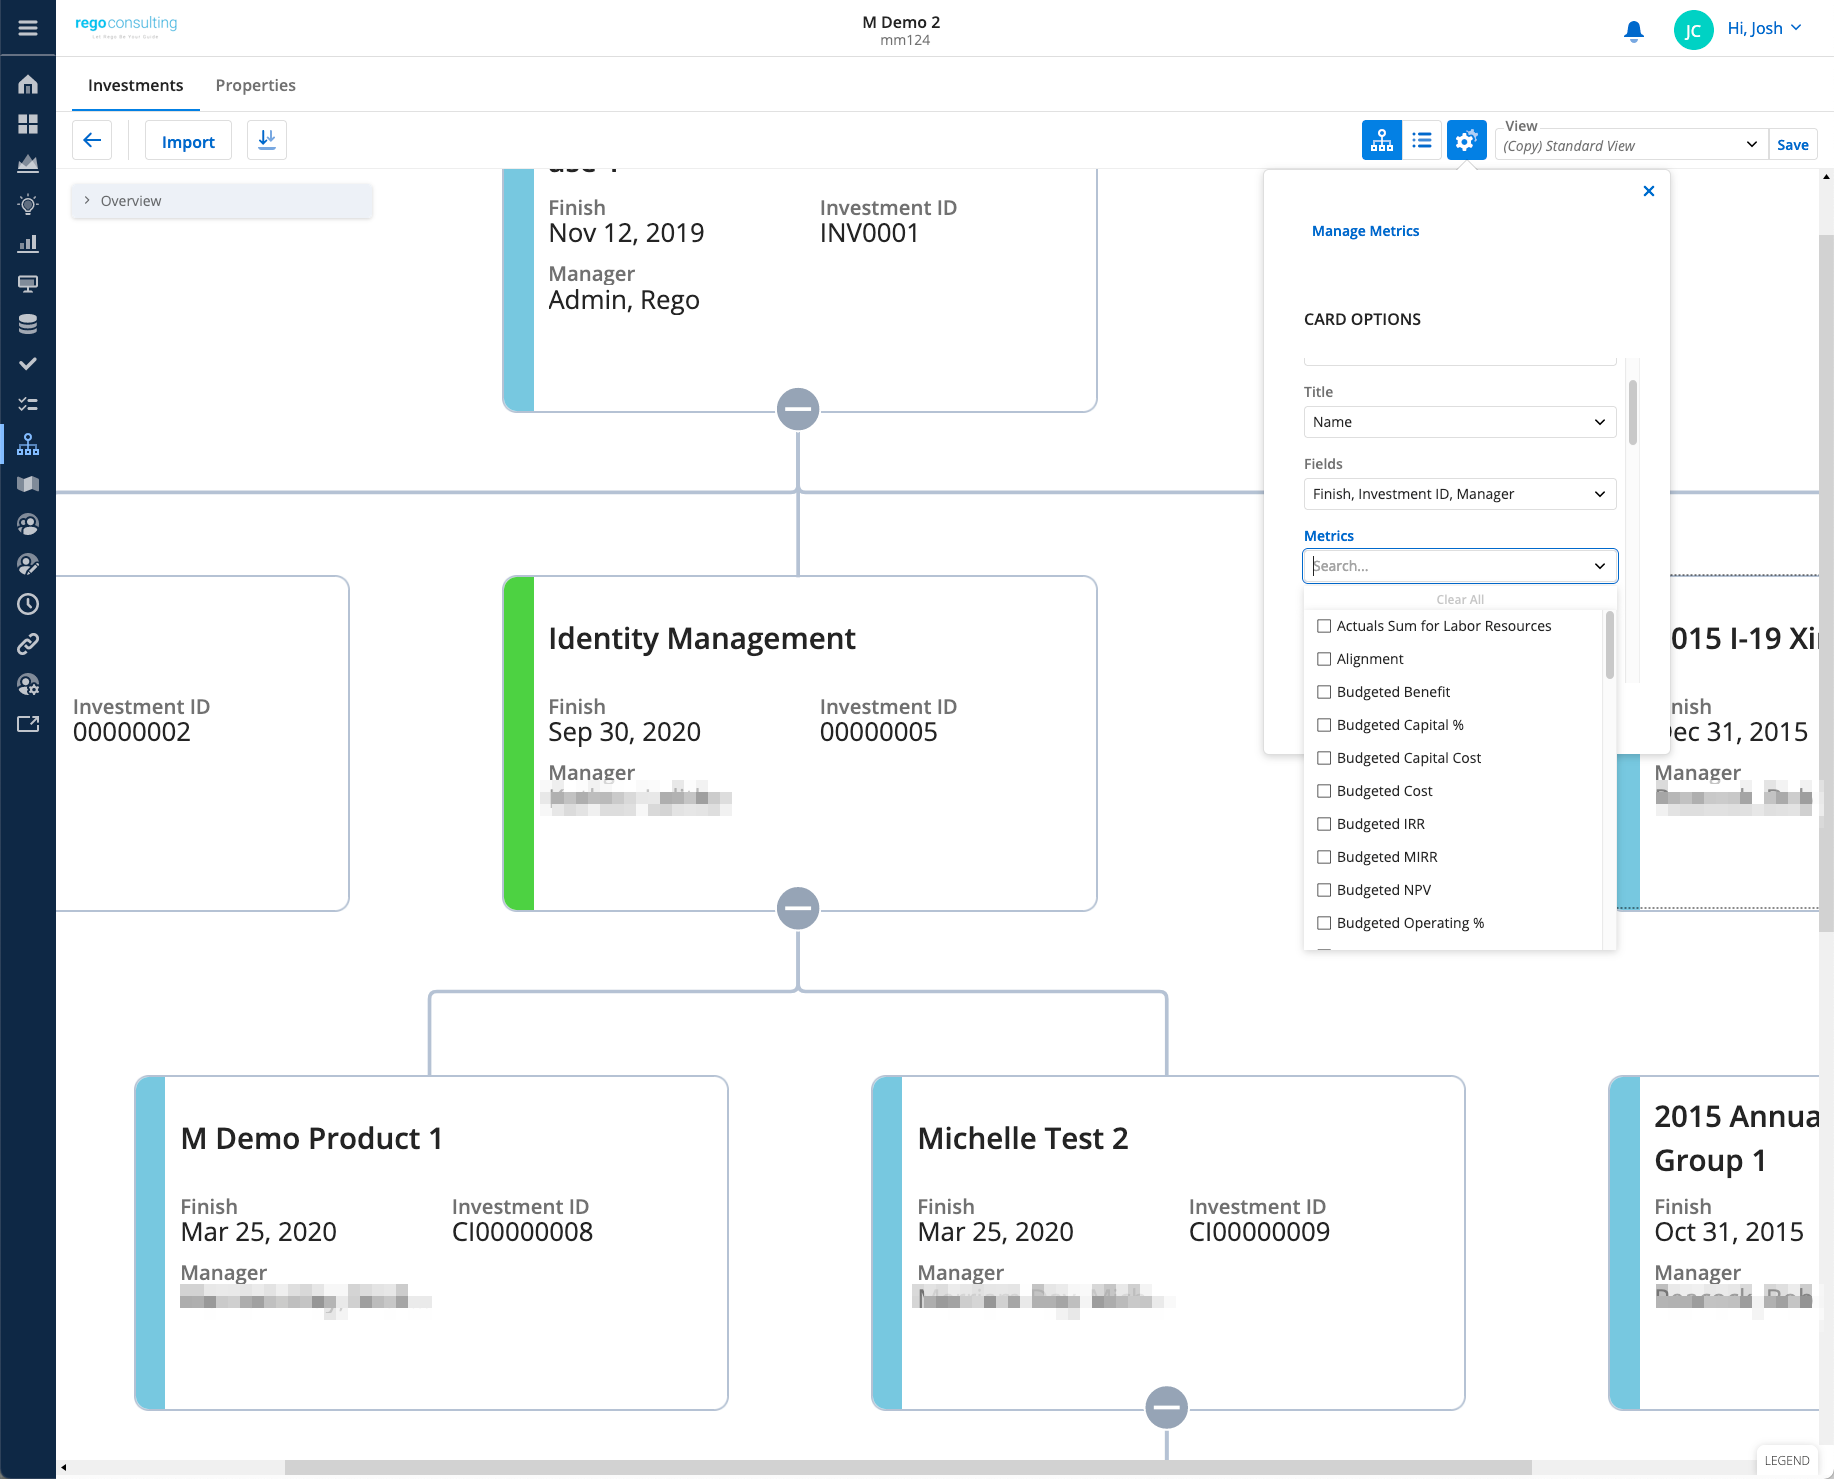Check Budgeted NPV metric
This screenshot has height=1479, width=1834.
pyautogui.click(x=1324, y=890)
